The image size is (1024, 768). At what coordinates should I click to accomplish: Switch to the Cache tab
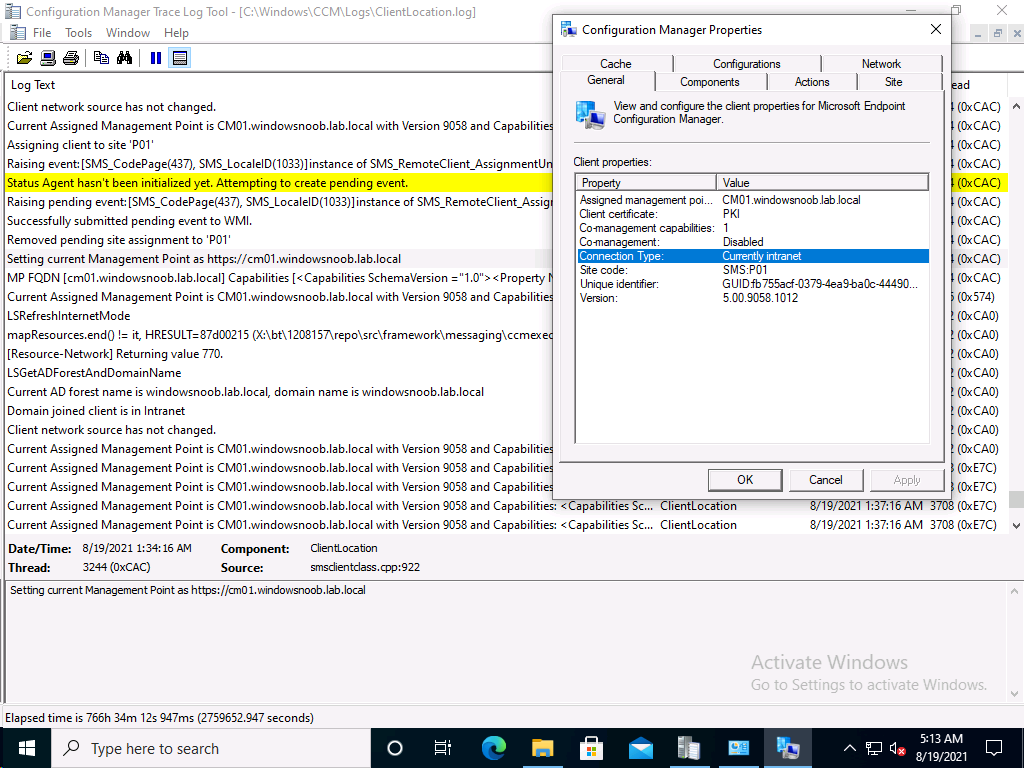[616, 63]
